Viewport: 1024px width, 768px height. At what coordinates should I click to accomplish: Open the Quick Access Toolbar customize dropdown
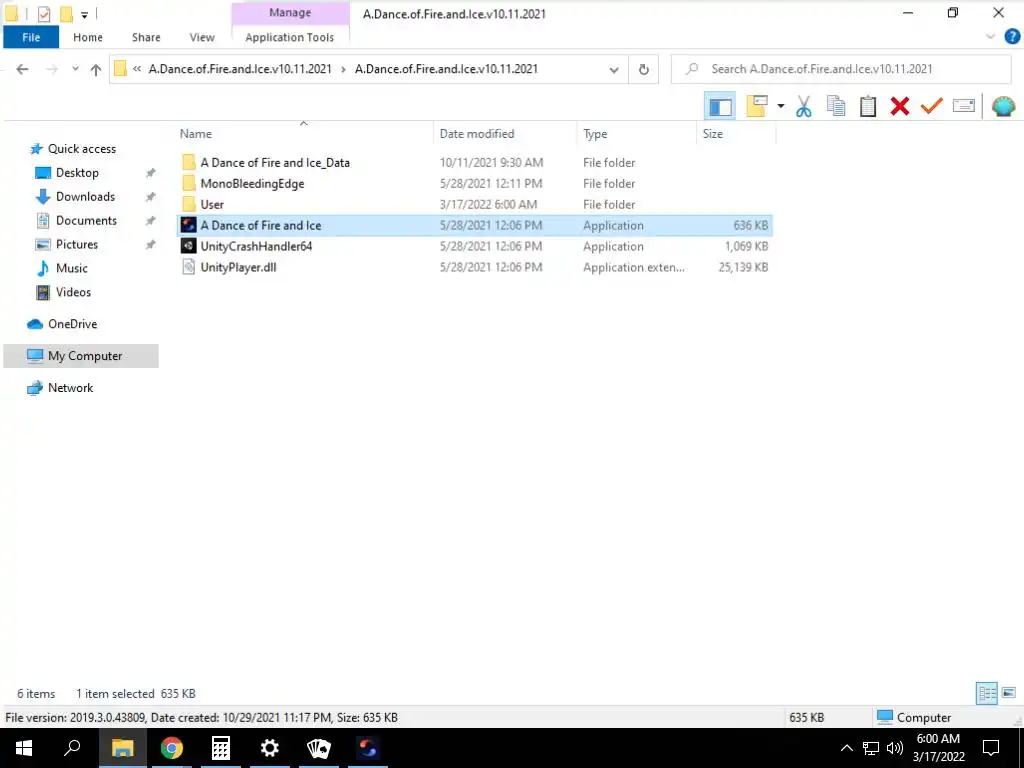pos(84,14)
